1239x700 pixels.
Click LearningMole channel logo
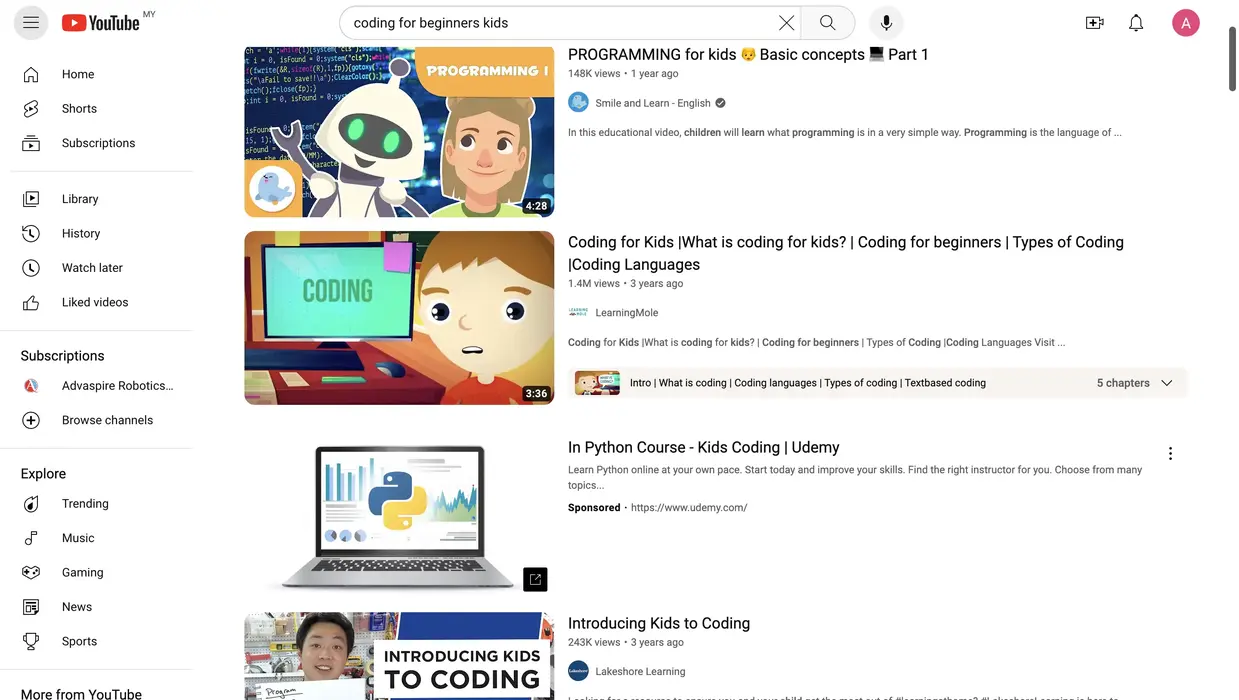(x=578, y=312)
